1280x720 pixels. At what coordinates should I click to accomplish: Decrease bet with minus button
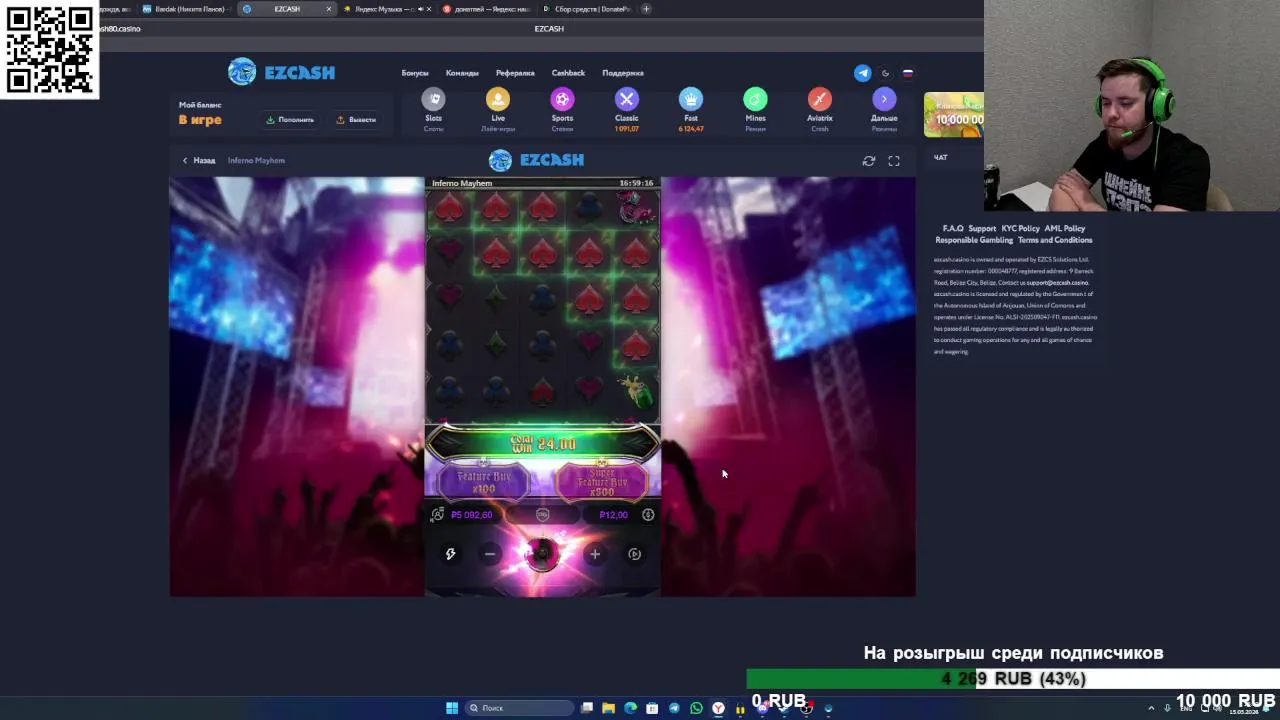[x=490, y=554]
